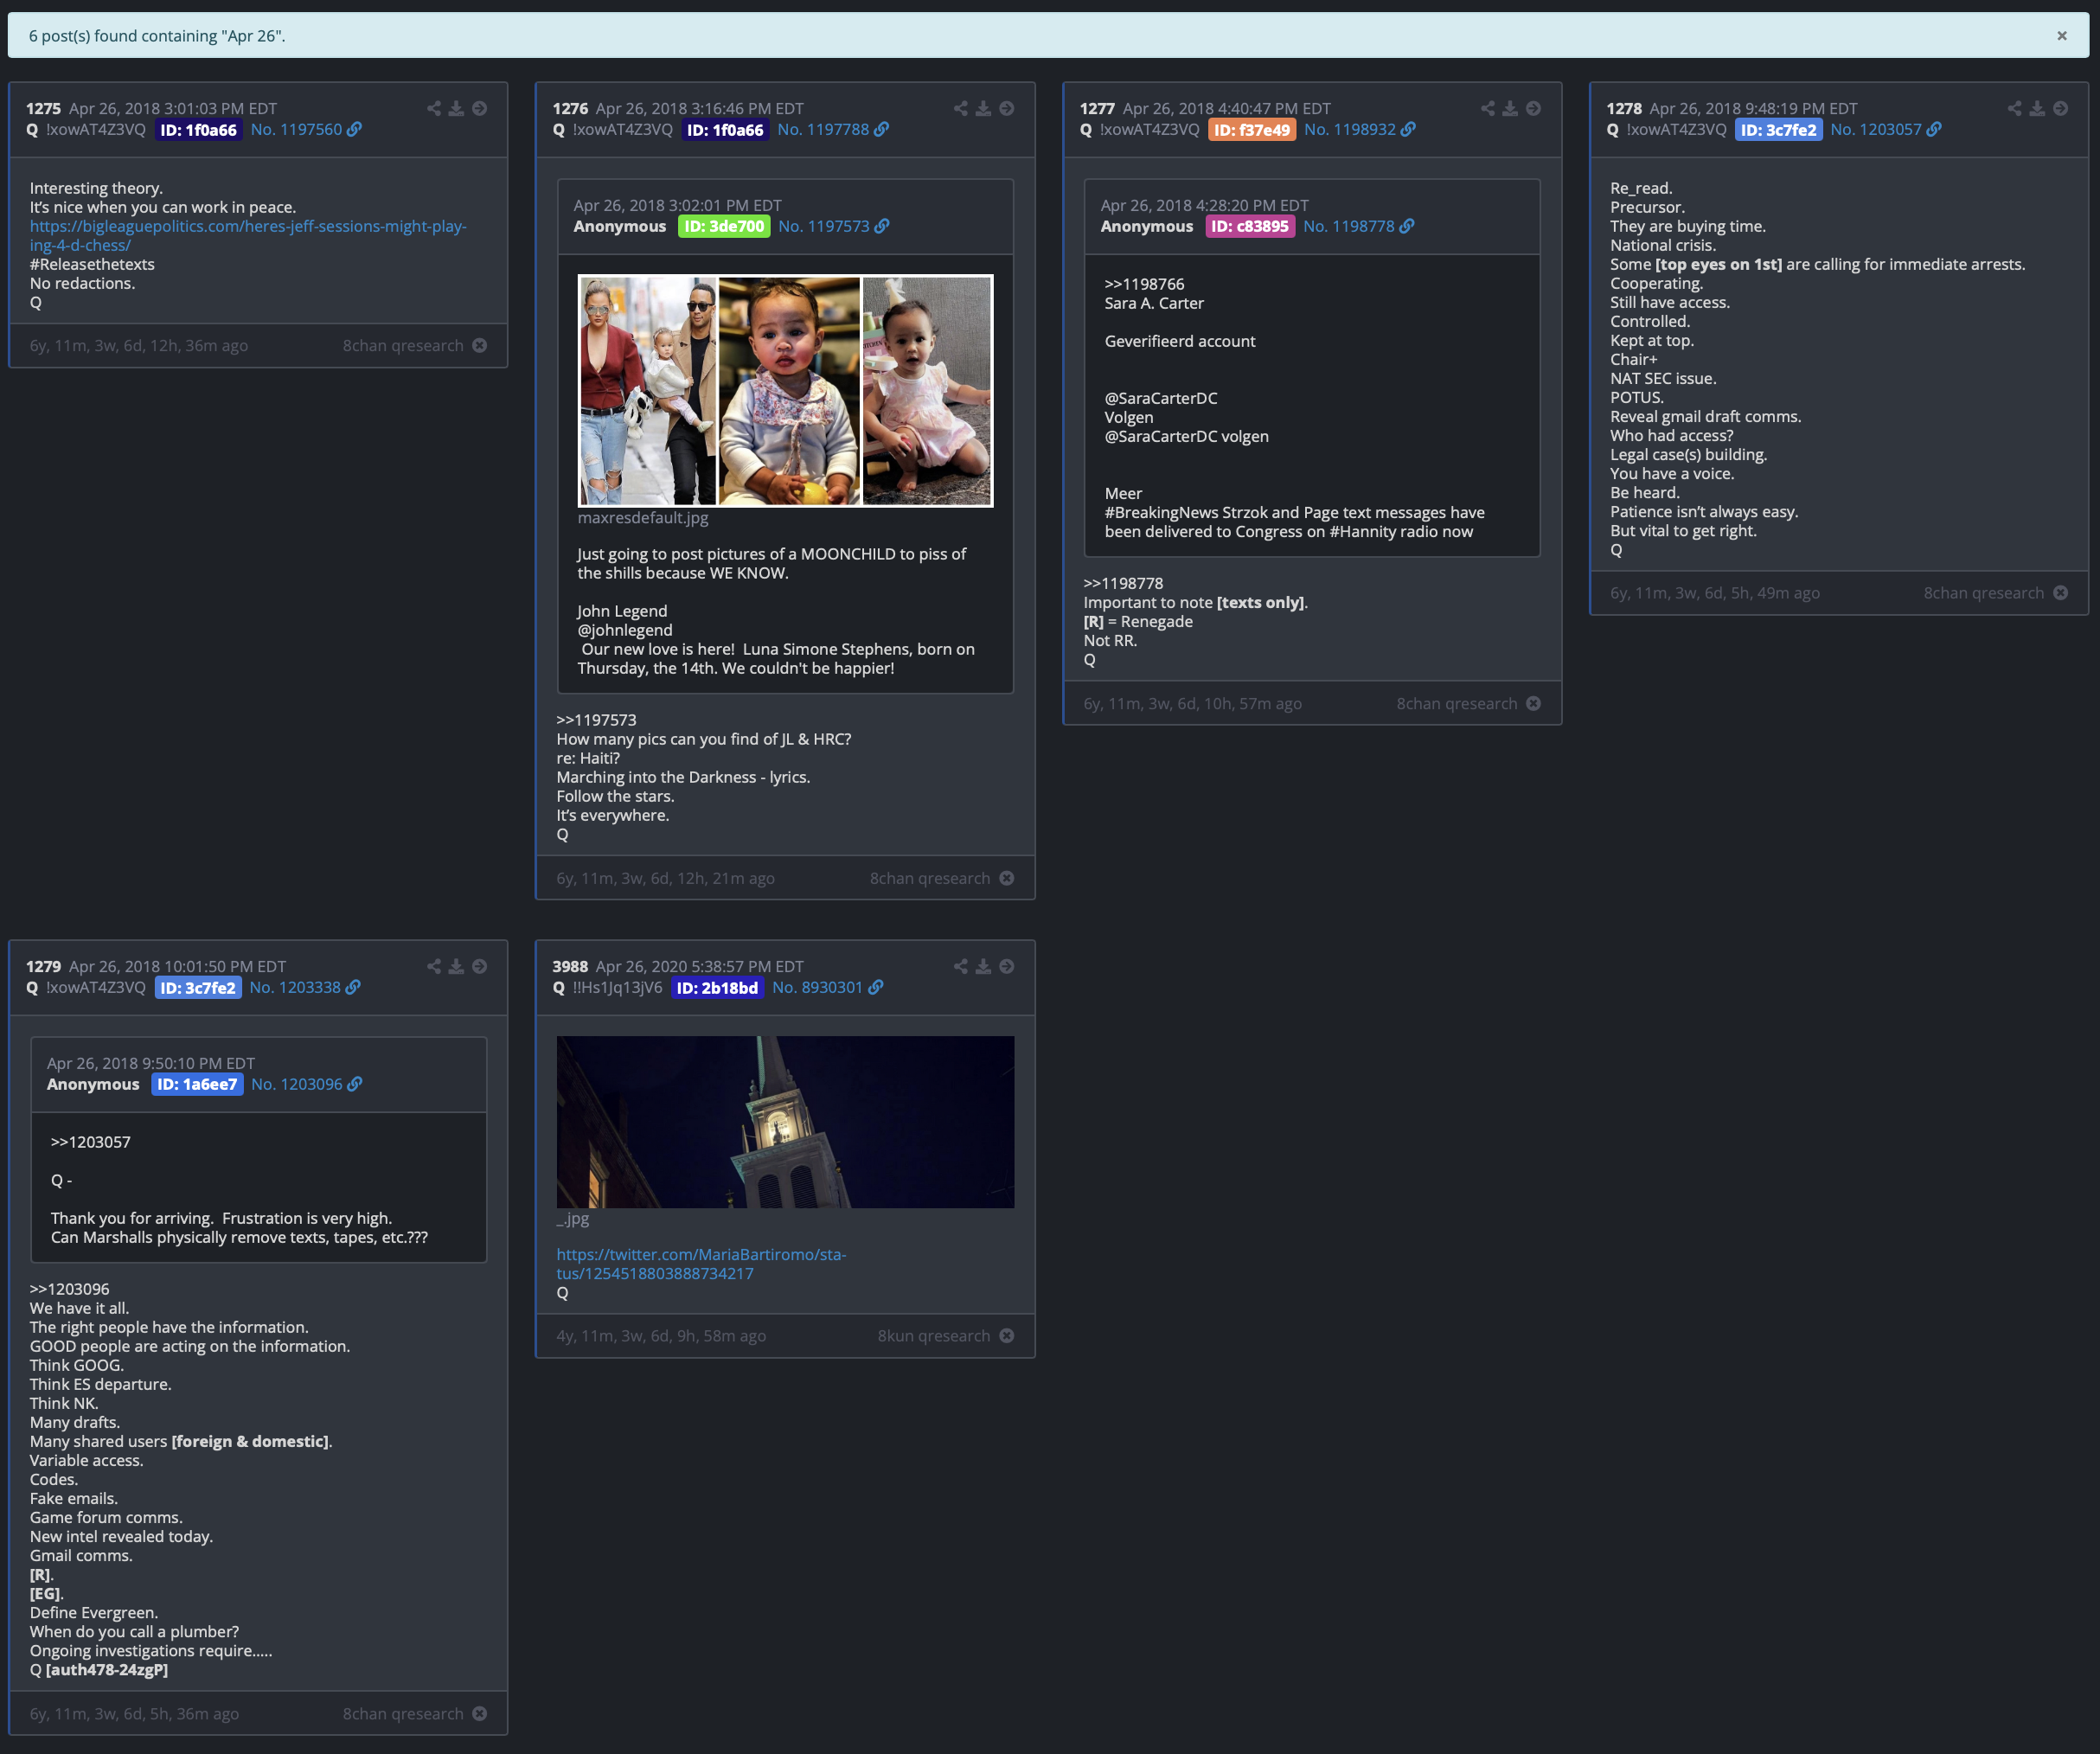Click the ID: 1a6ee7 badge

(x=197, y=1085)
